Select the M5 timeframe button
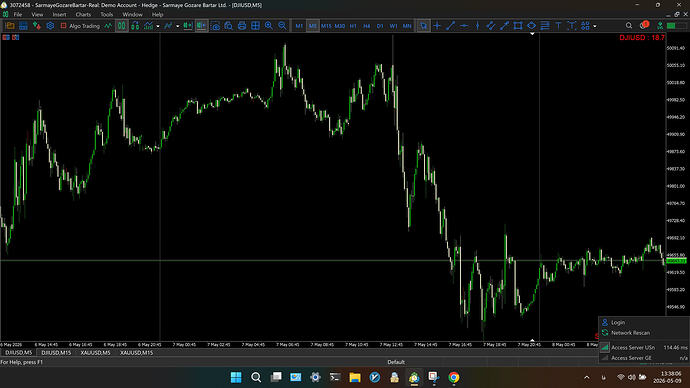 pos(312,26)
